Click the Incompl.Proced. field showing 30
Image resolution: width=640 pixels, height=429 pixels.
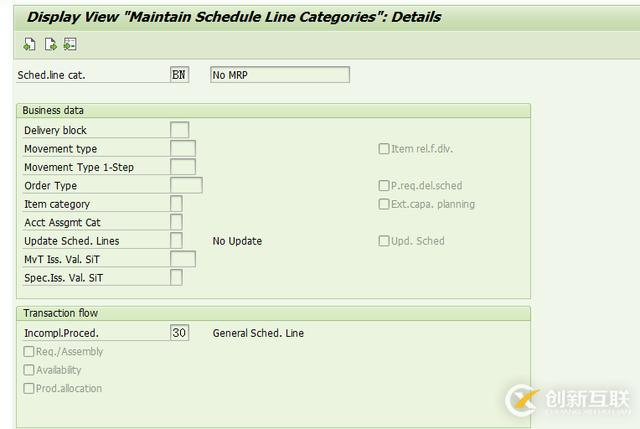[x=179, y=333]
